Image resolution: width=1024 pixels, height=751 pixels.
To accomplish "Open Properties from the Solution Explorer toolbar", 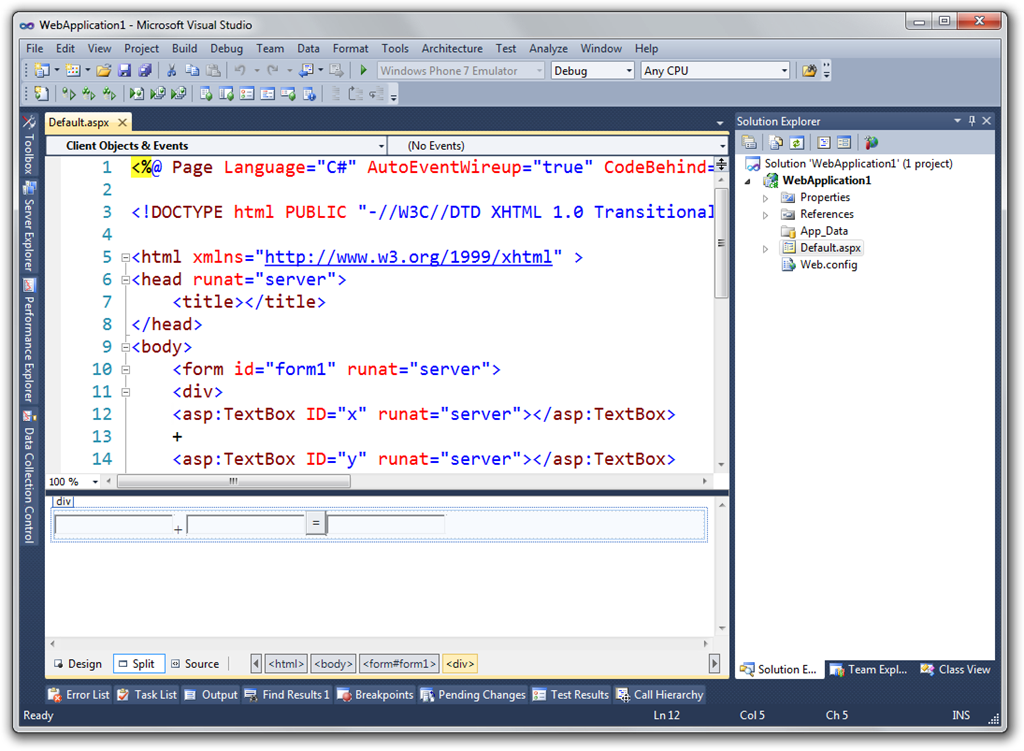I will (x=749, y=142).
